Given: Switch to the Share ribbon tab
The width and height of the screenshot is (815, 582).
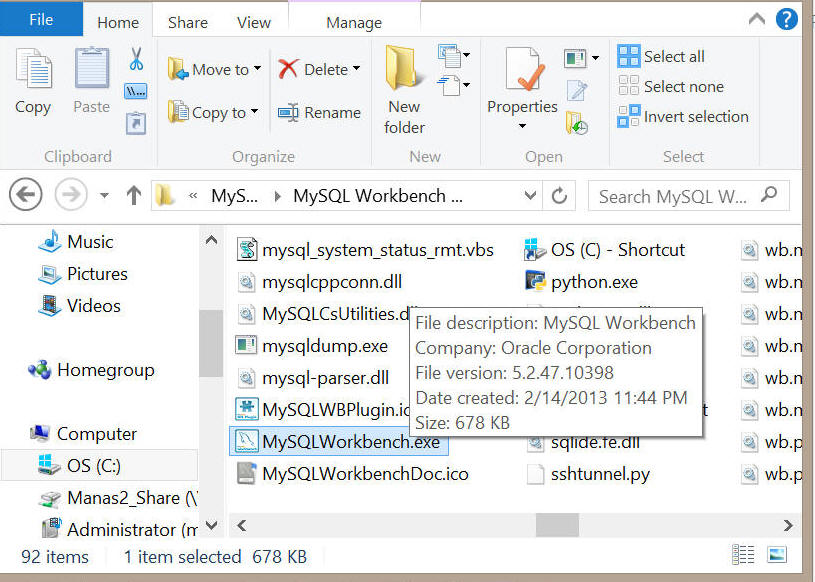Looking at the screenshot, I should point(188,22).
